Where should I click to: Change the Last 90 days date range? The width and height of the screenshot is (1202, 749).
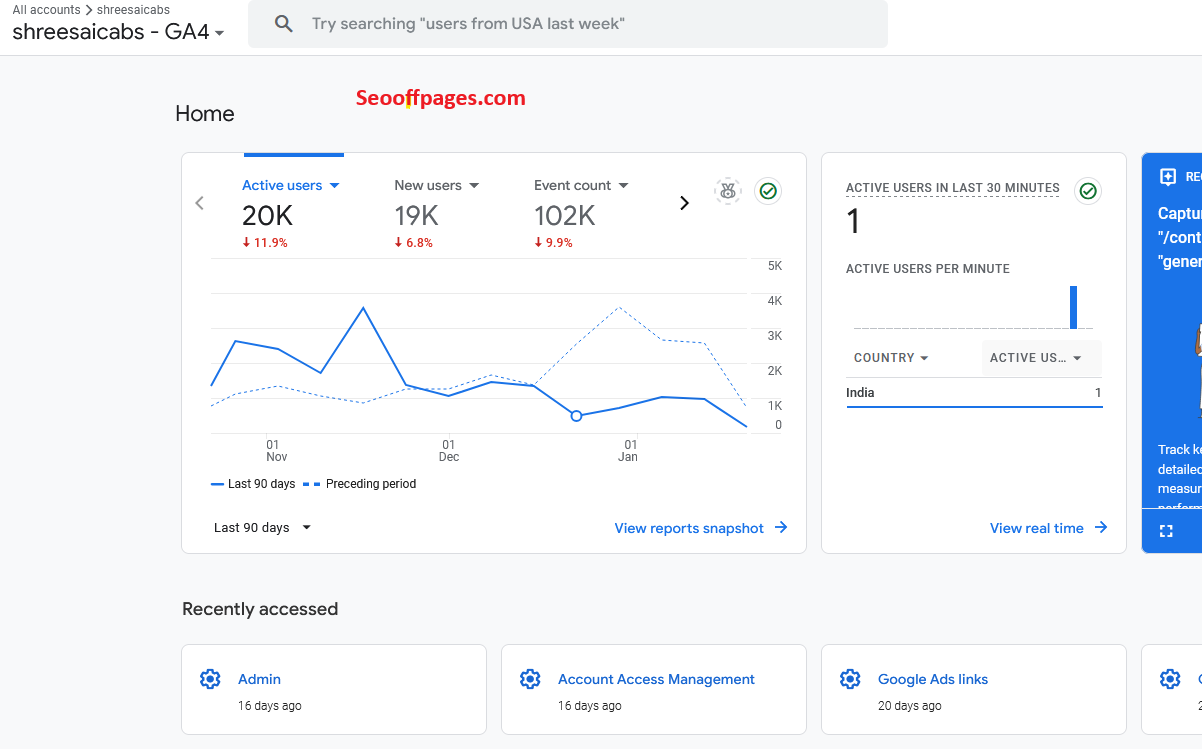[263, 528]
